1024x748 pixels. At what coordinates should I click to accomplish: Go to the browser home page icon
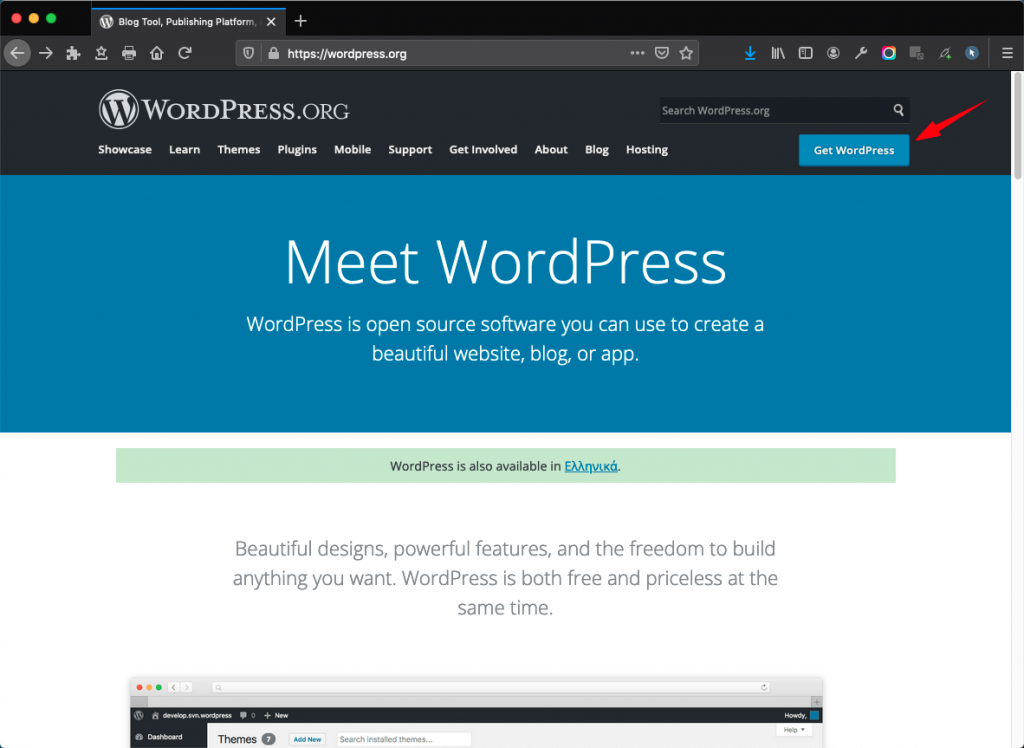click(x=157, y=54)
